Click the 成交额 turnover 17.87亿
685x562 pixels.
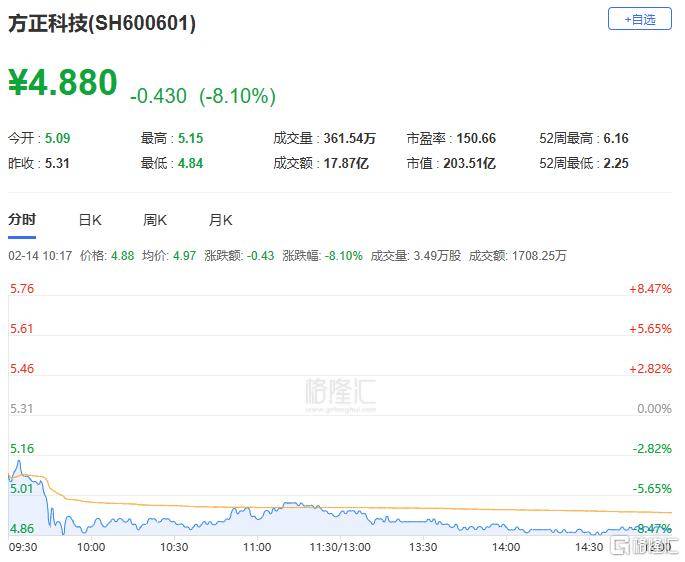(x=346, y=163)
